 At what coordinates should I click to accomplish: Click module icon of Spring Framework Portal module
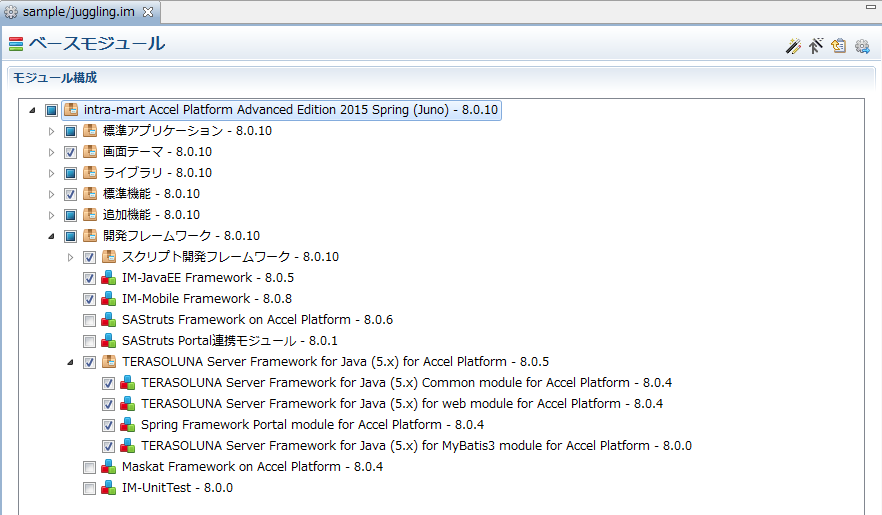[128, 424]
